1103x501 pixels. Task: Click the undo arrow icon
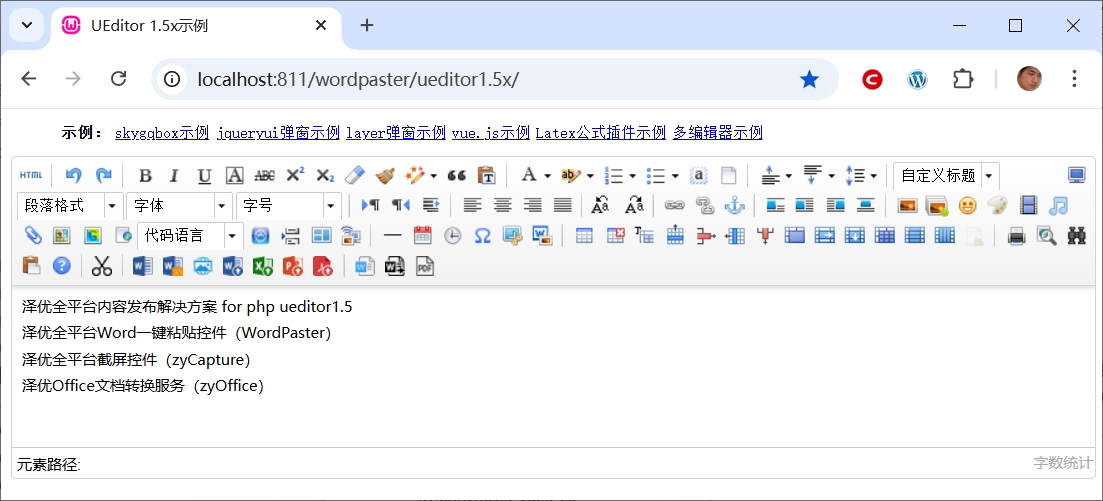73,176
